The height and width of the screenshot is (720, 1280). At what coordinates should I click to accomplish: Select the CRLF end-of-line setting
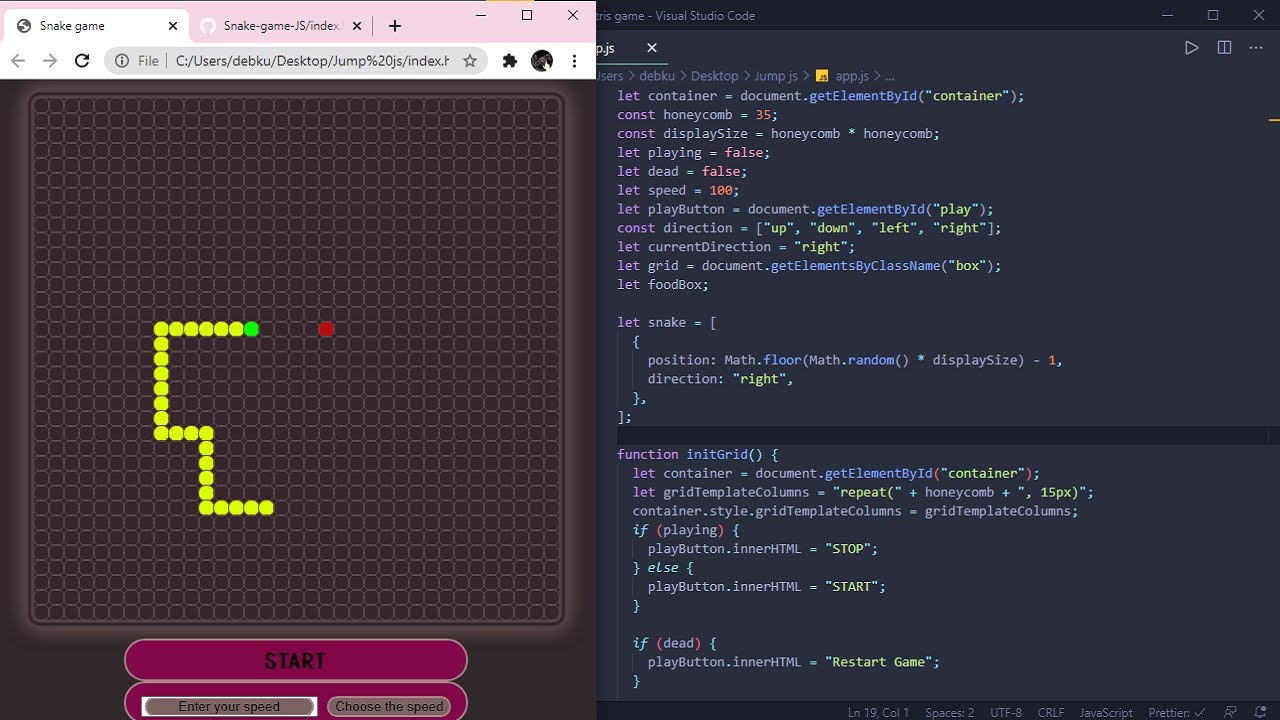1051,712
